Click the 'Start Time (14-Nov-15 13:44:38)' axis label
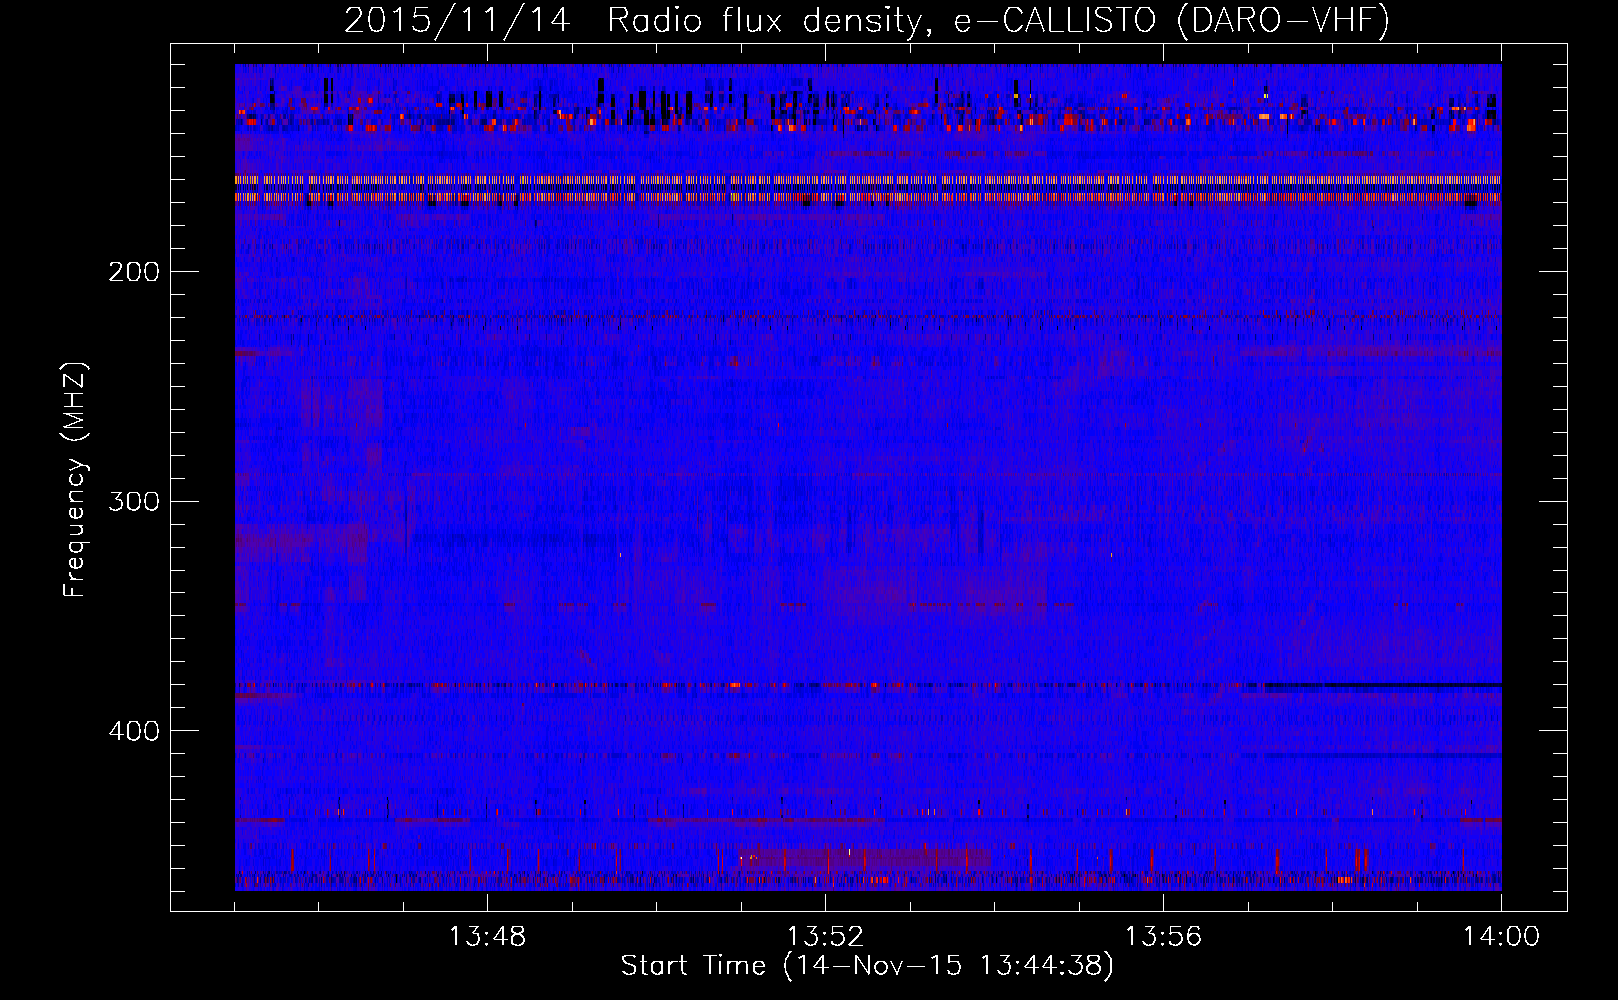 point(867,966)
